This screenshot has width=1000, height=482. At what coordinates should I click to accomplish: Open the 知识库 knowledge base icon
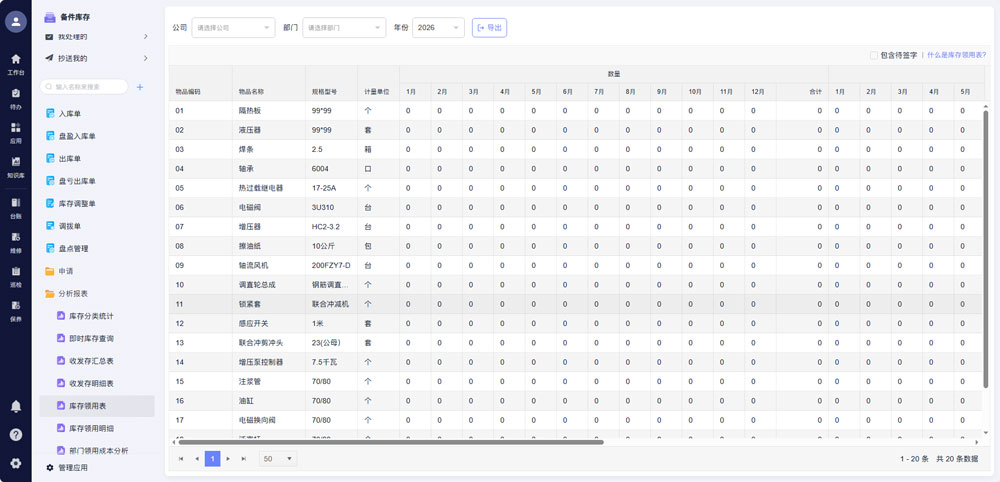15,165
